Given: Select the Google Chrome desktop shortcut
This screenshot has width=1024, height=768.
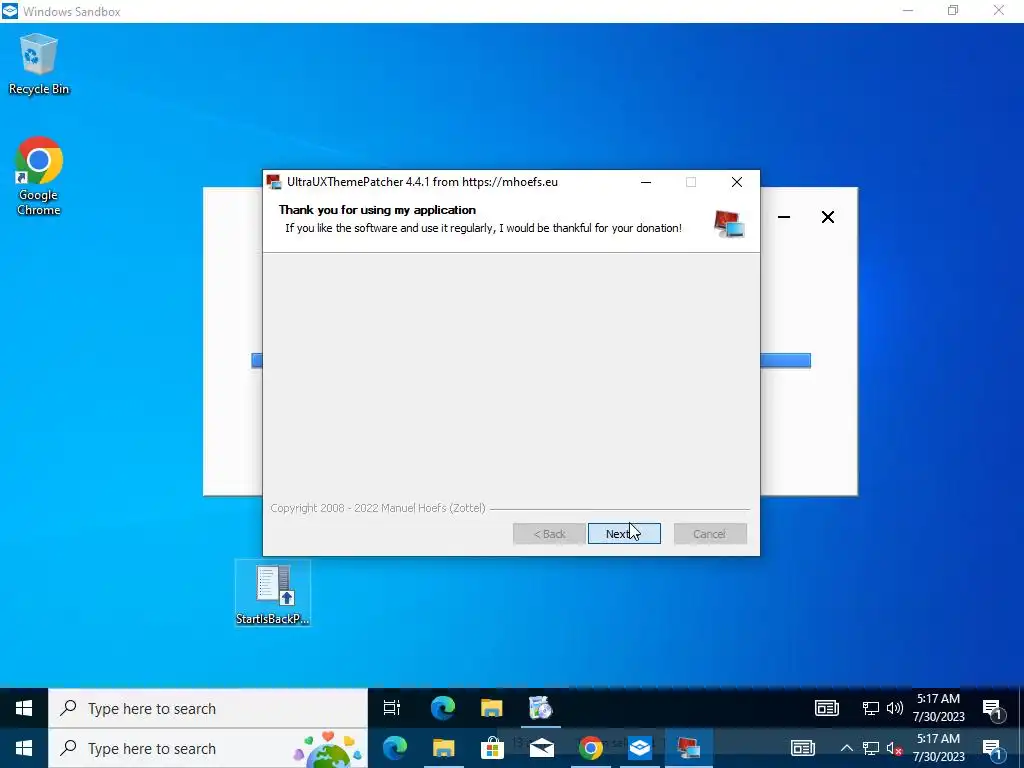Looking at the screenshot, I should (x=39, y=176).
